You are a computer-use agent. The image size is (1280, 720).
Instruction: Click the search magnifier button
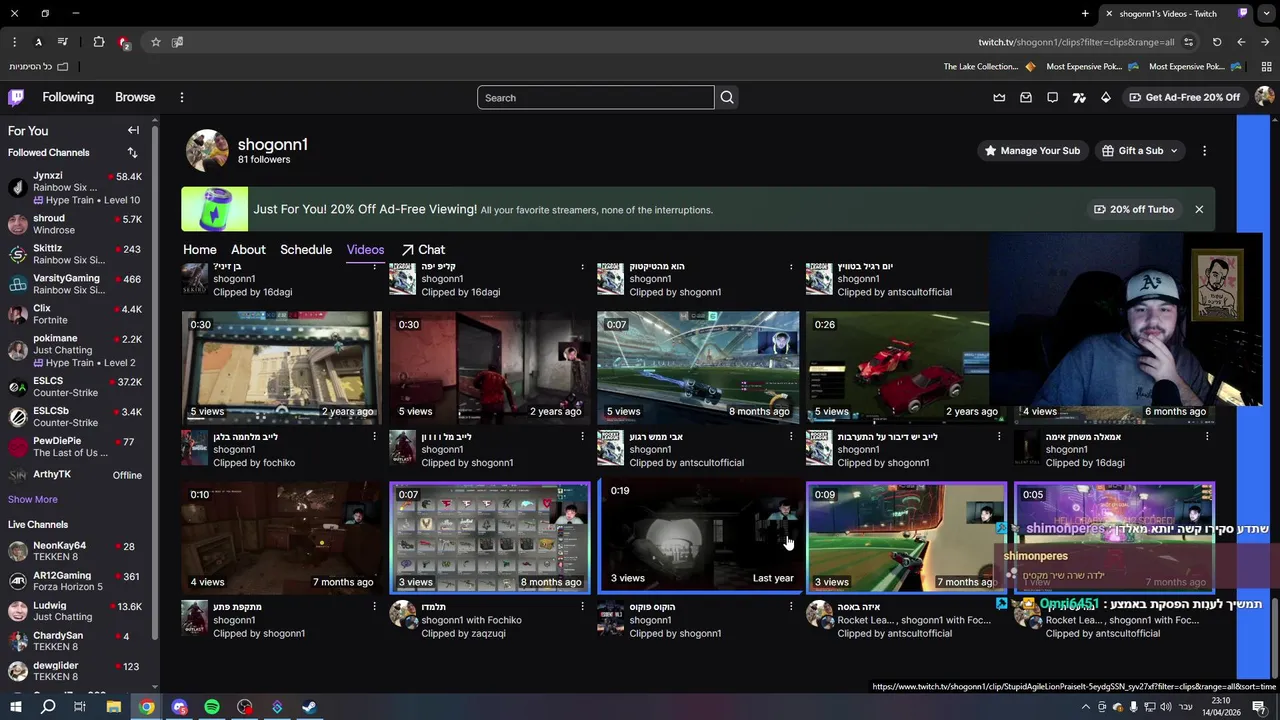pos(727,97)
